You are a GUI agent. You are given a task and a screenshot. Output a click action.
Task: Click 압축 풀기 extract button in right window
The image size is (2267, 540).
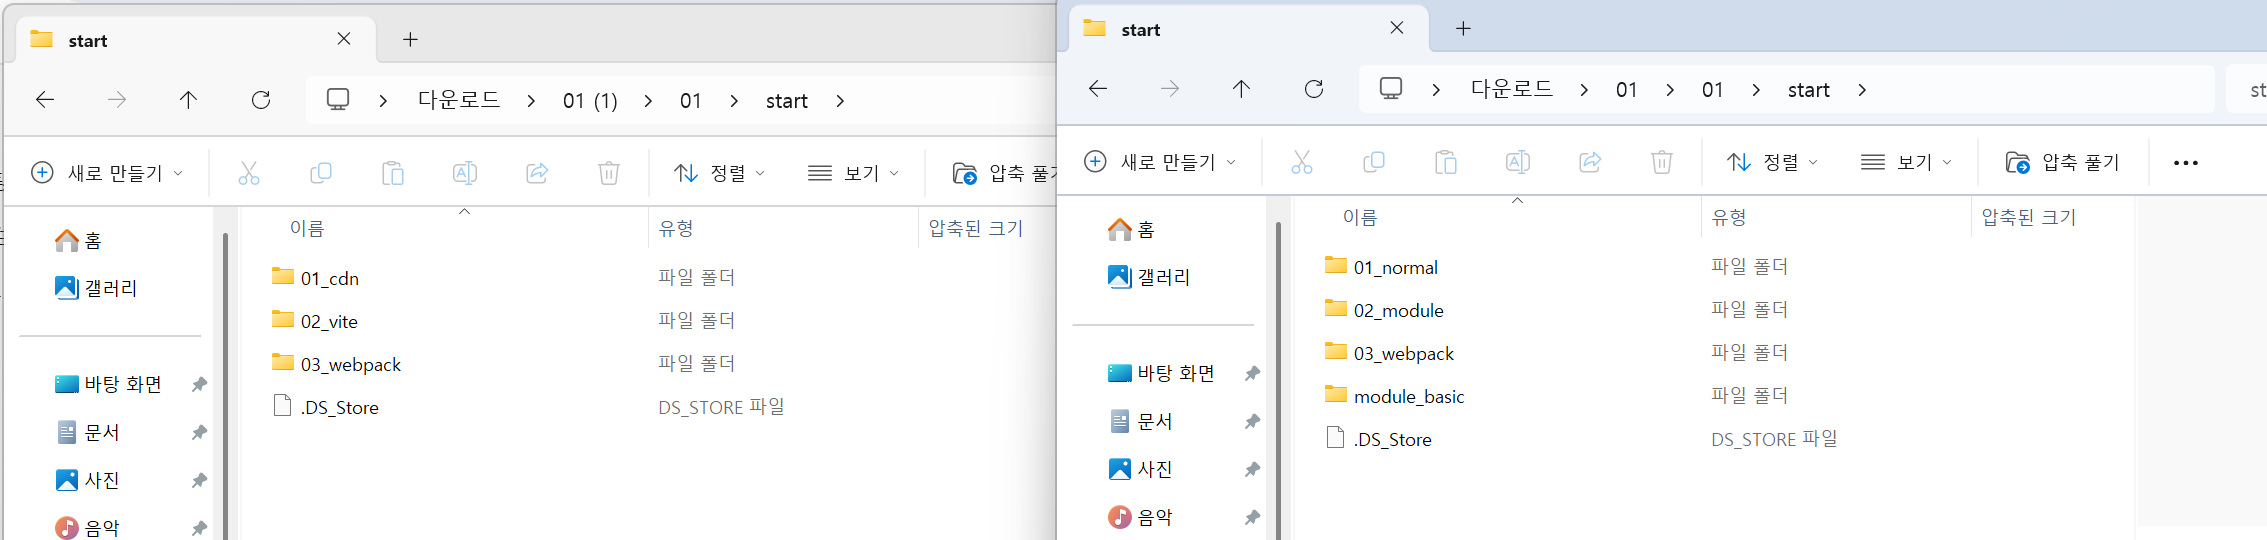click(x=2063, y=162)
